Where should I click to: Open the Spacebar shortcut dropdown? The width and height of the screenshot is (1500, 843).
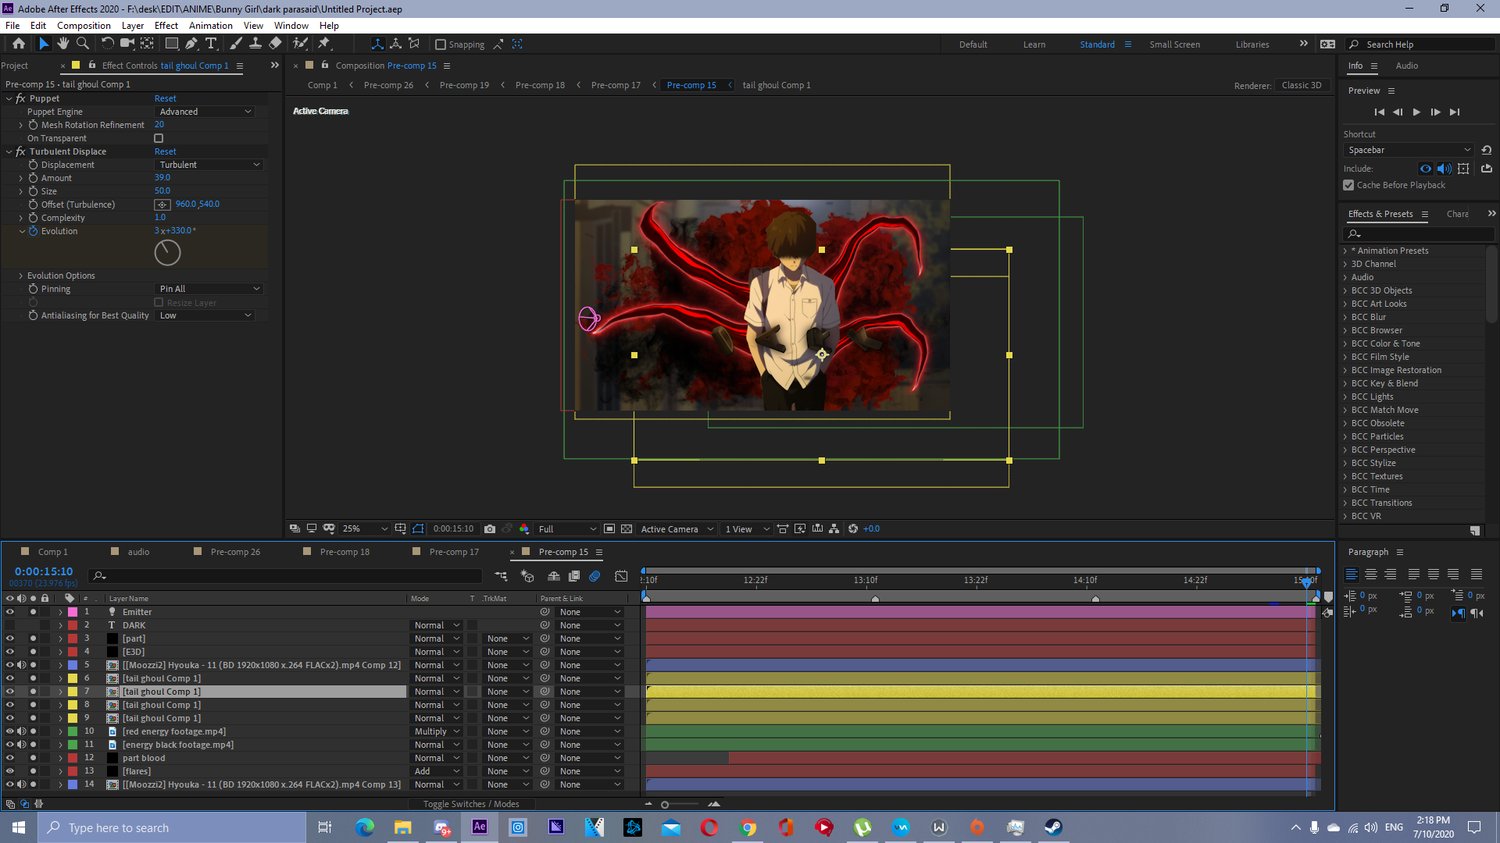[1408, 150]
